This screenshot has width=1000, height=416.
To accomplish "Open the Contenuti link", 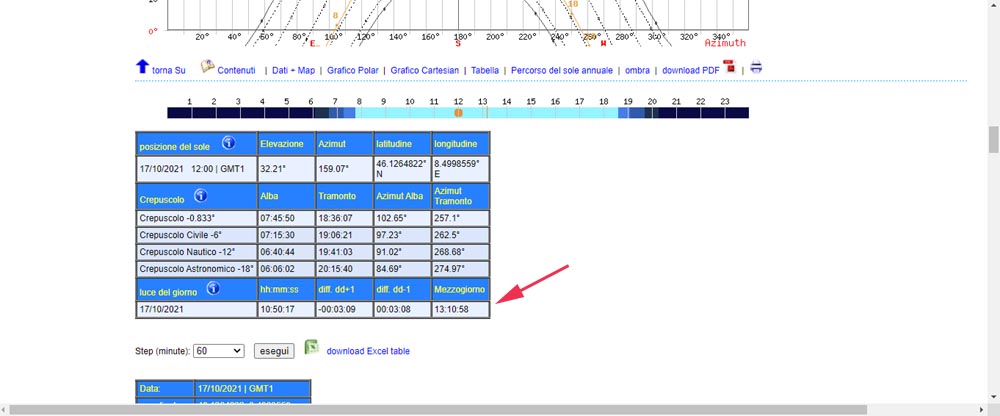I will pyautogui.click(x=237, y=71).
